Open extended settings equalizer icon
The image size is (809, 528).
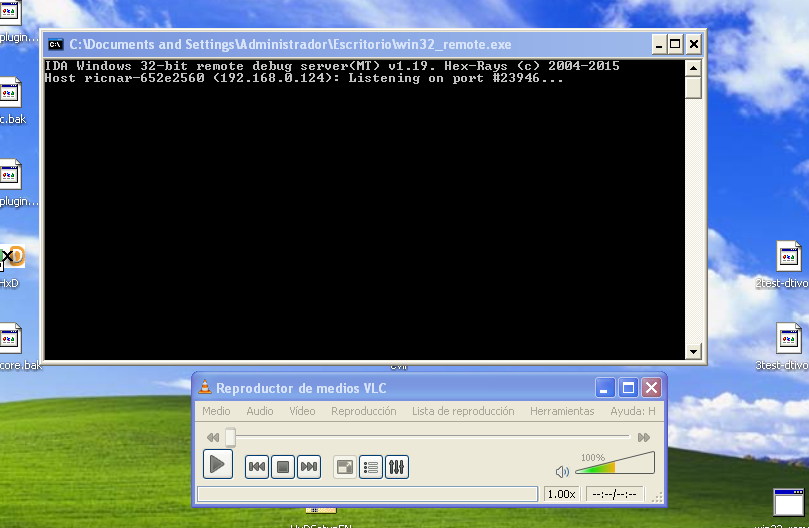pyautogui.click(x=397, y=466)
